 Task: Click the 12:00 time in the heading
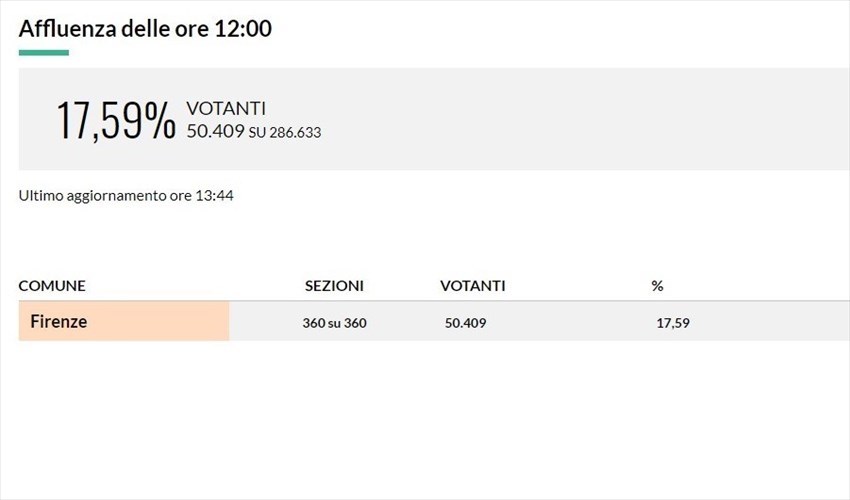click(243, 28)
